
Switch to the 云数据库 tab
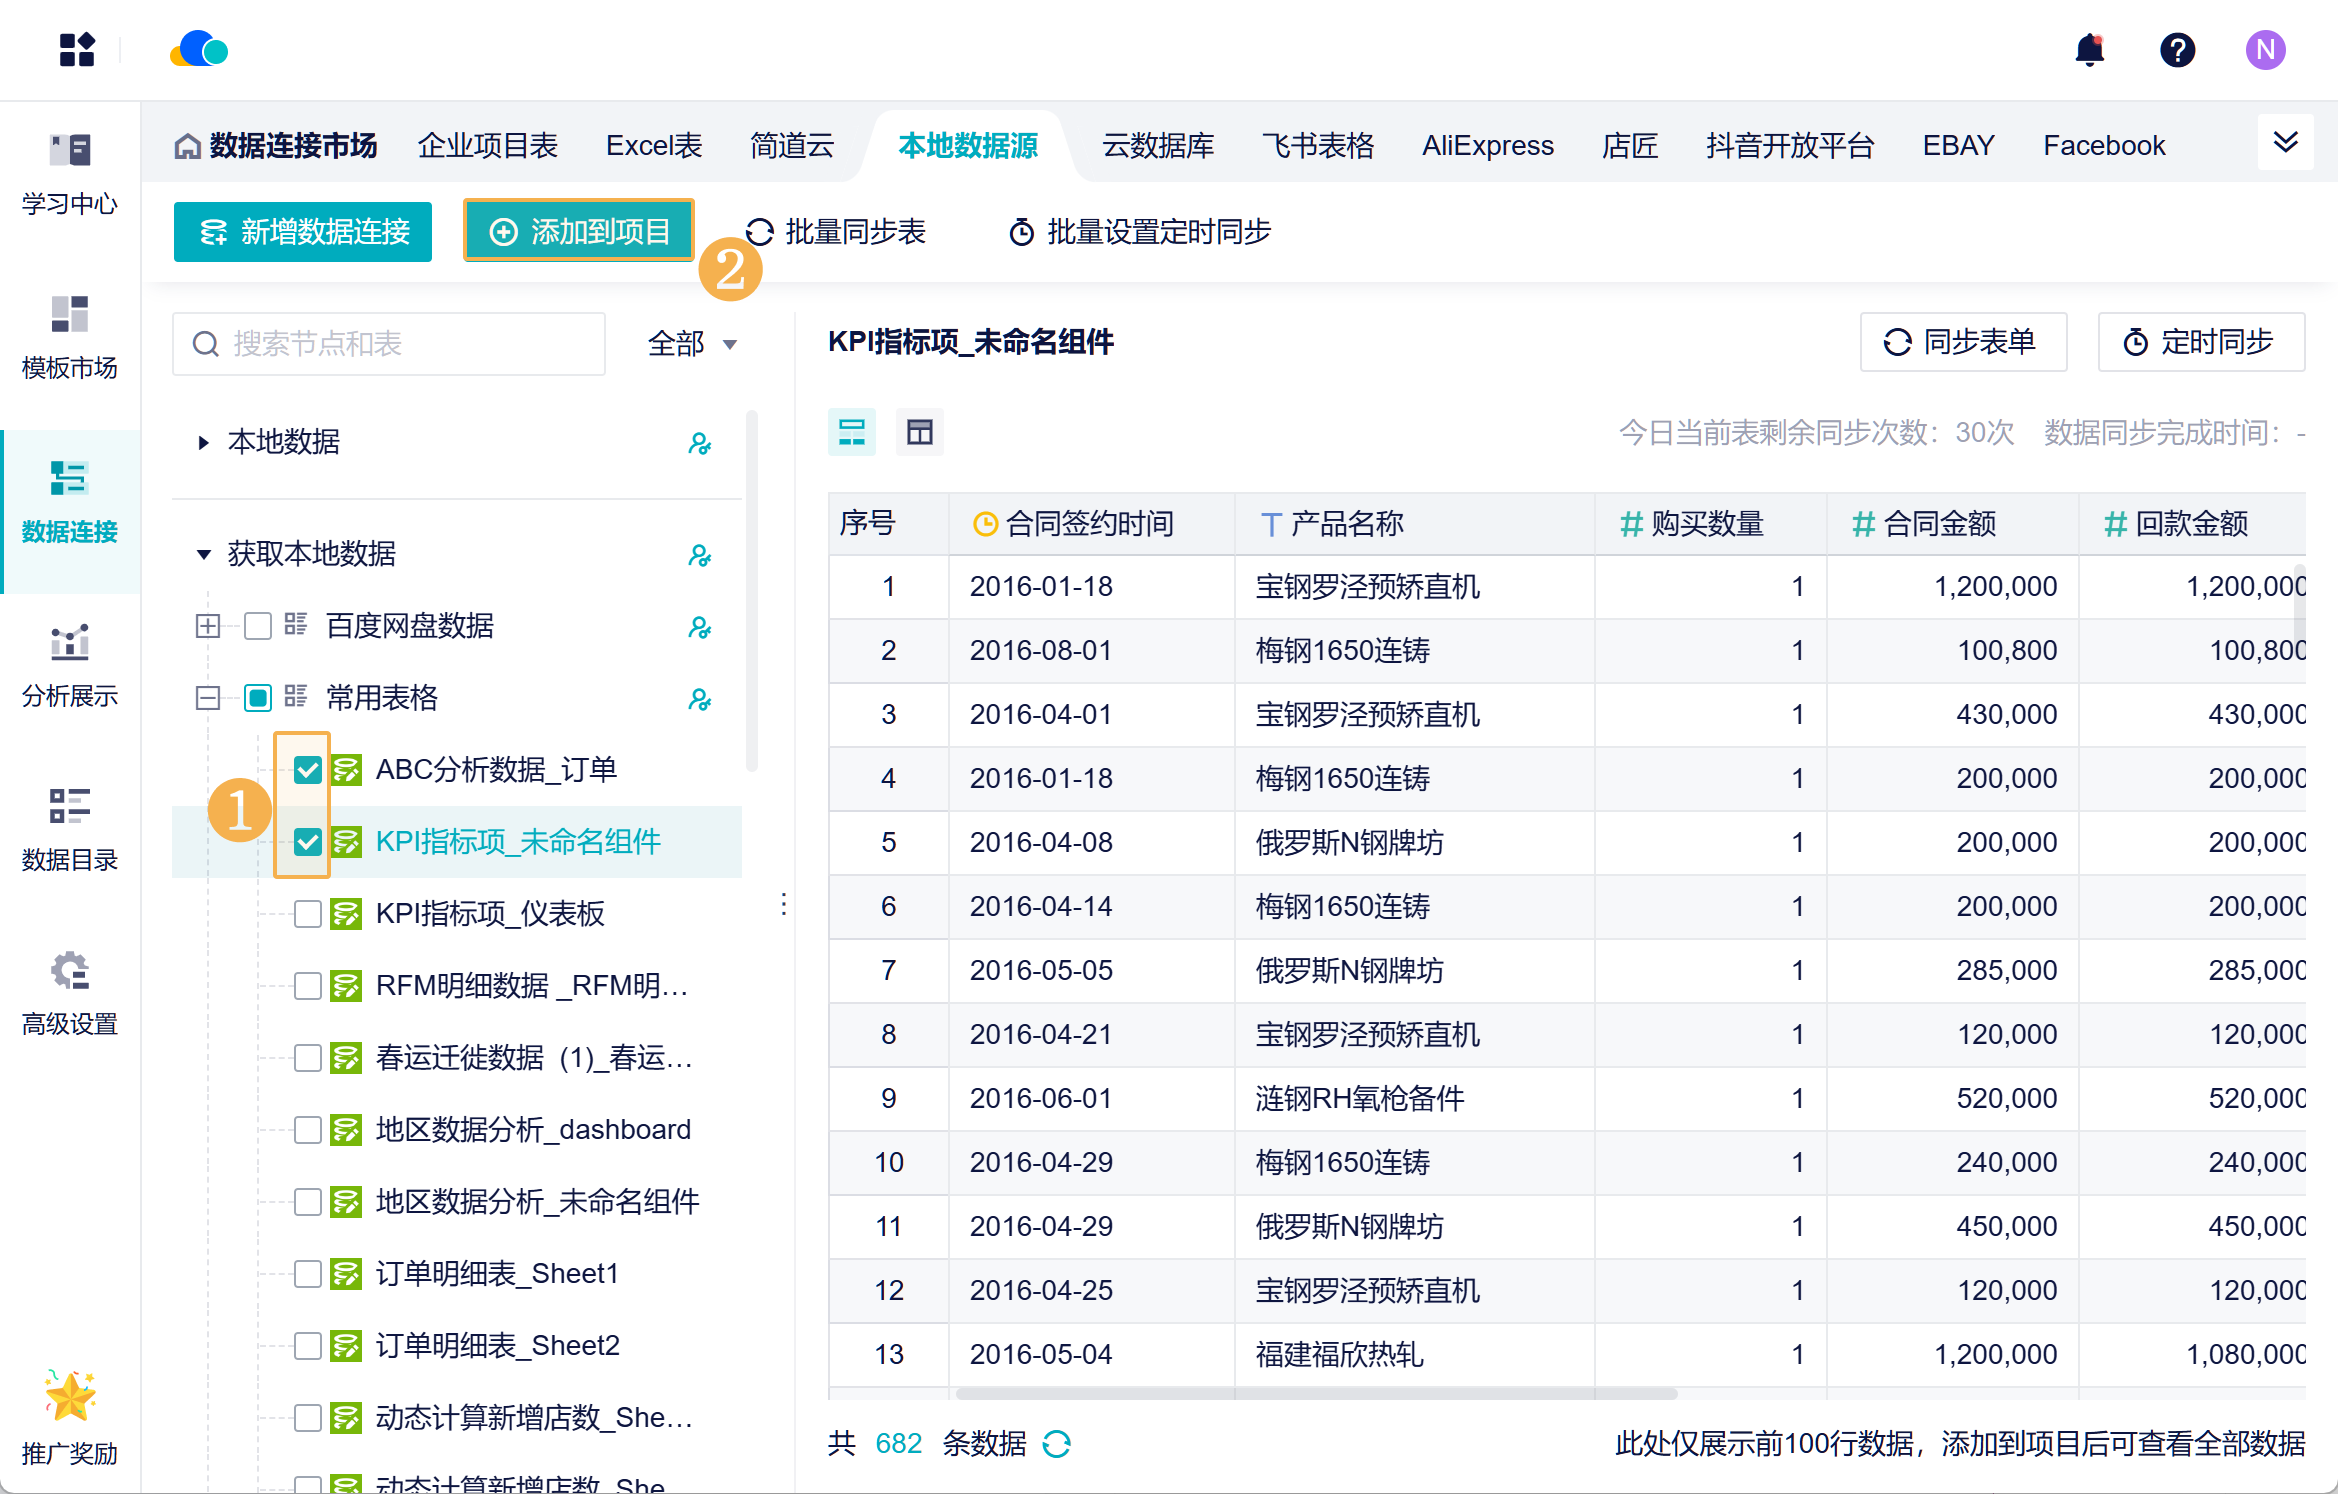(1158, 146)
